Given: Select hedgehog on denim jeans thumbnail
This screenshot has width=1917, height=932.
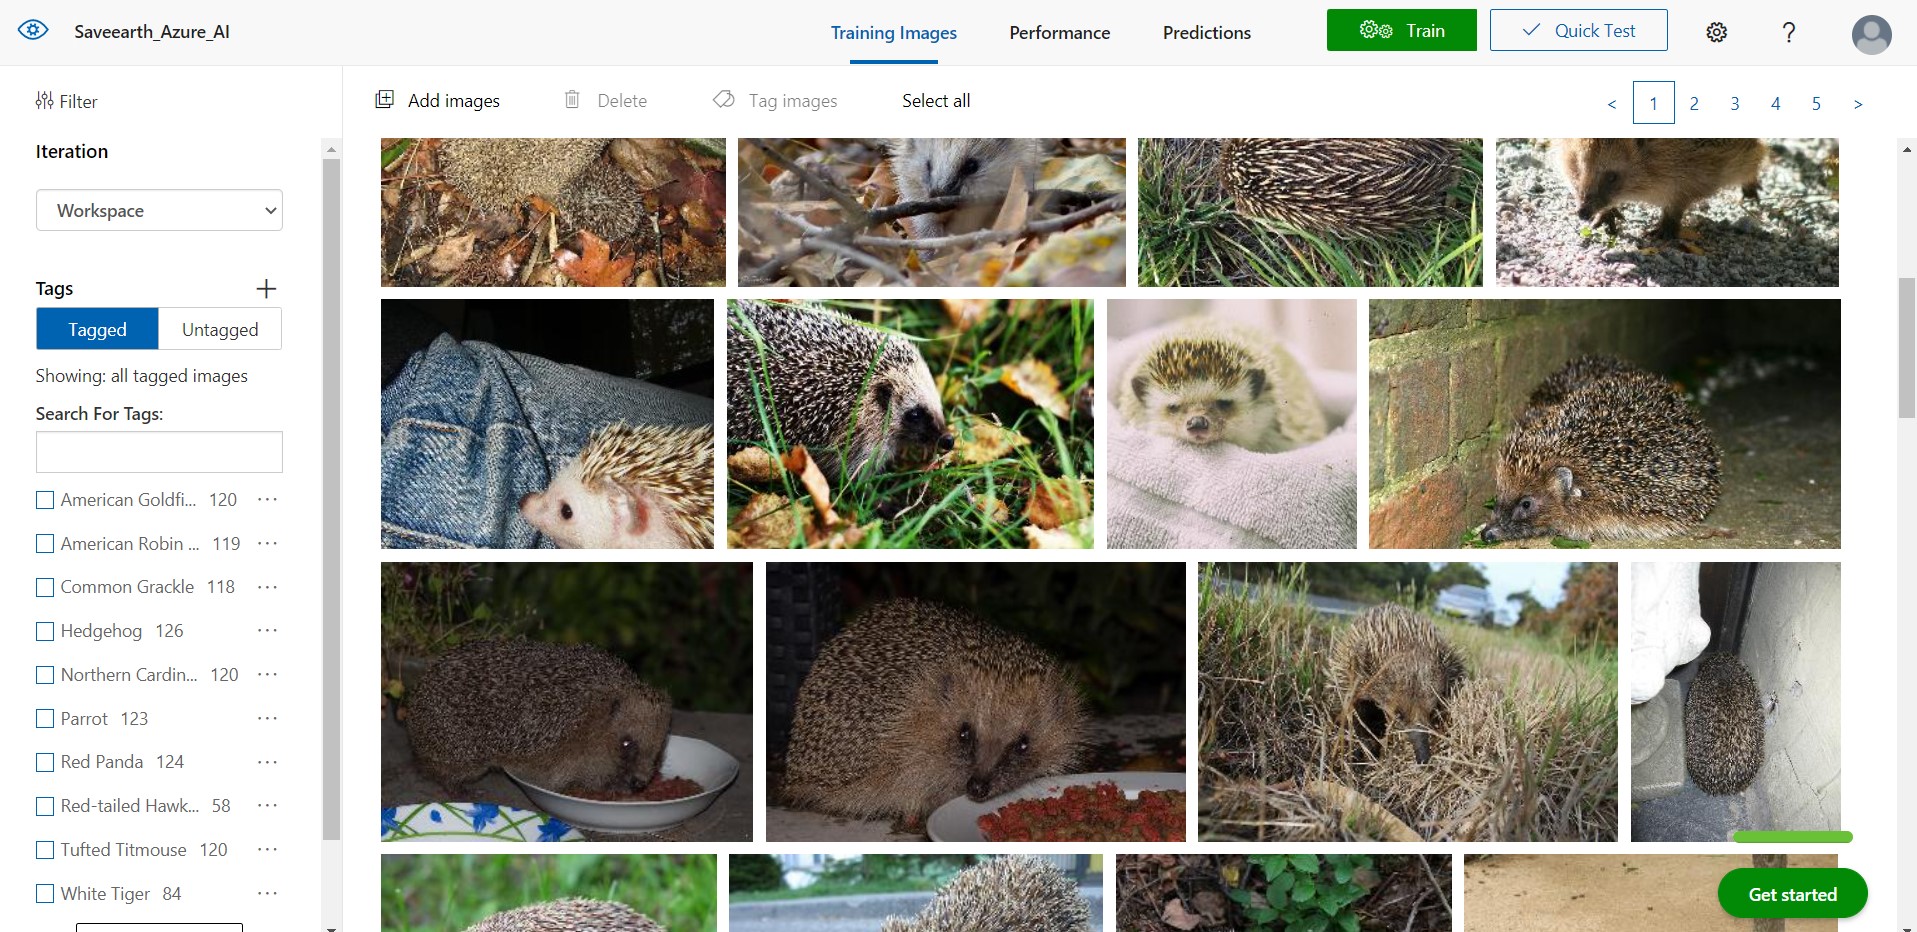Looking at the screenshot, I should point(547,424).
